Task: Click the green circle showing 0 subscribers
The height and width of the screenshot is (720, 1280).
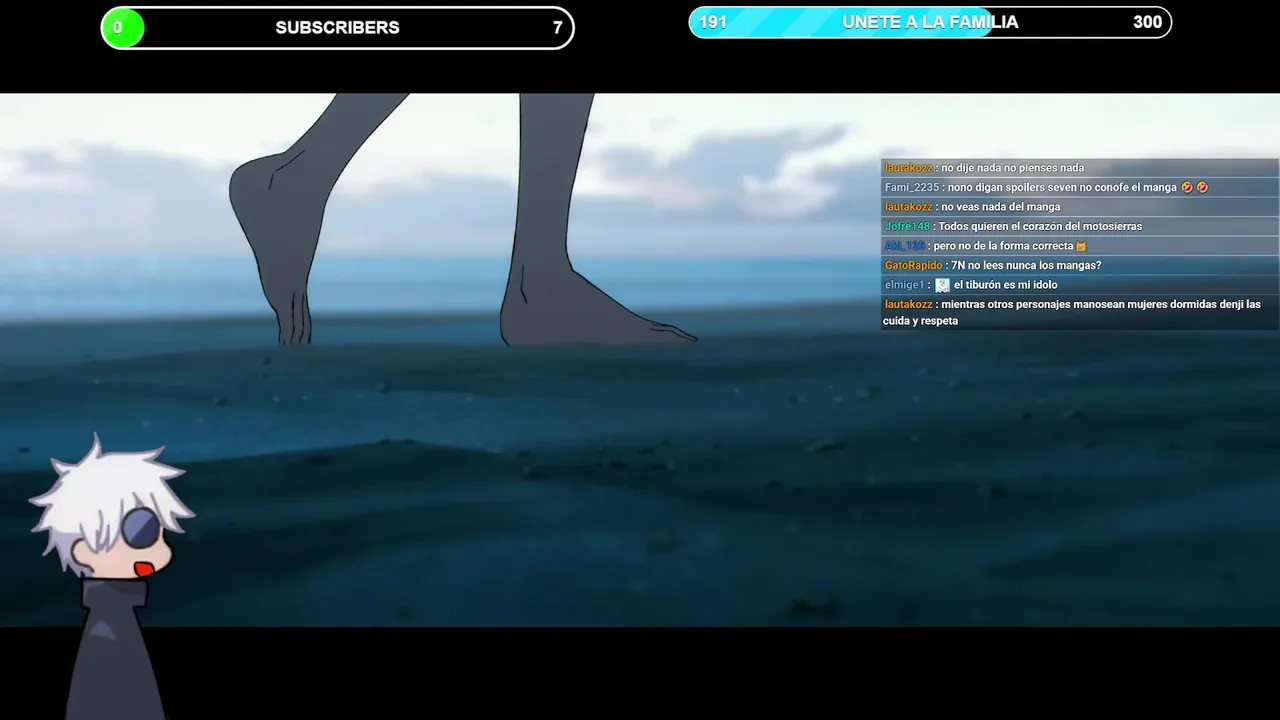Action: pos(122,28)
